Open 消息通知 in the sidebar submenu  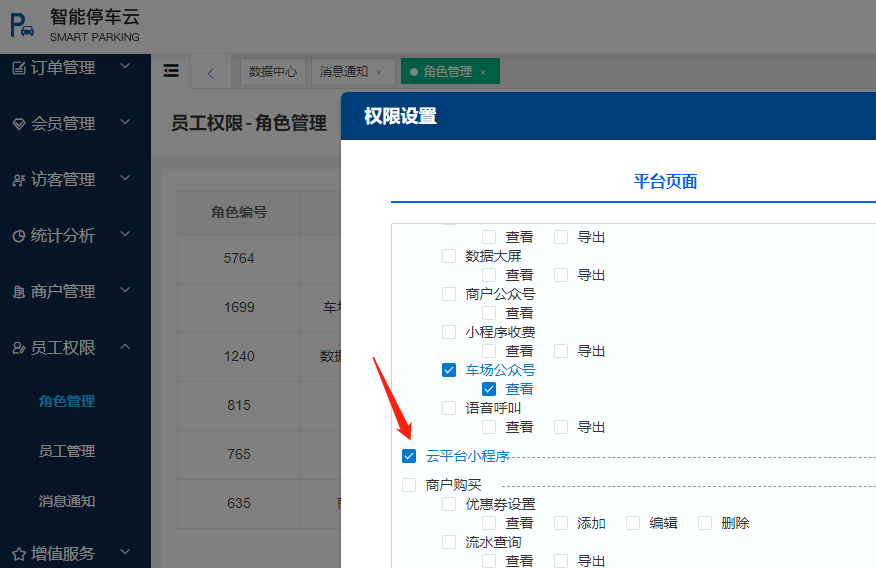pos(67,501)
